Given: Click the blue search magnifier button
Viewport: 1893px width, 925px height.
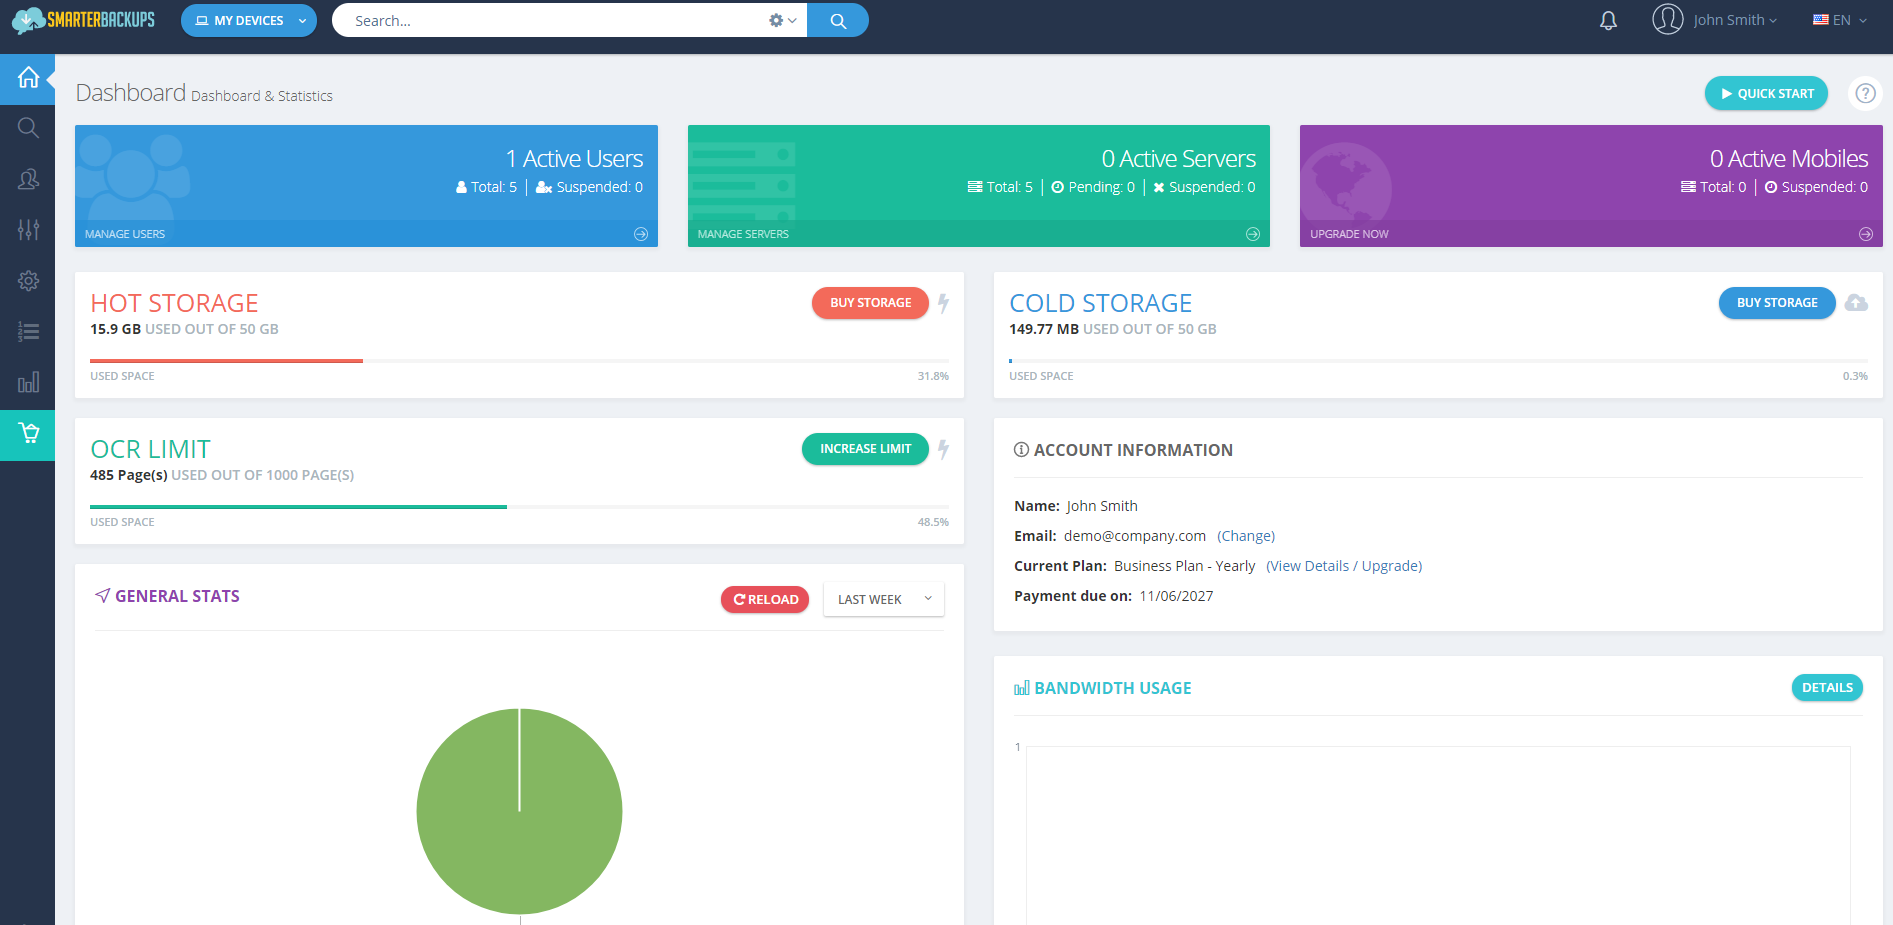Looking at the screenshot, I should point(838,20).
